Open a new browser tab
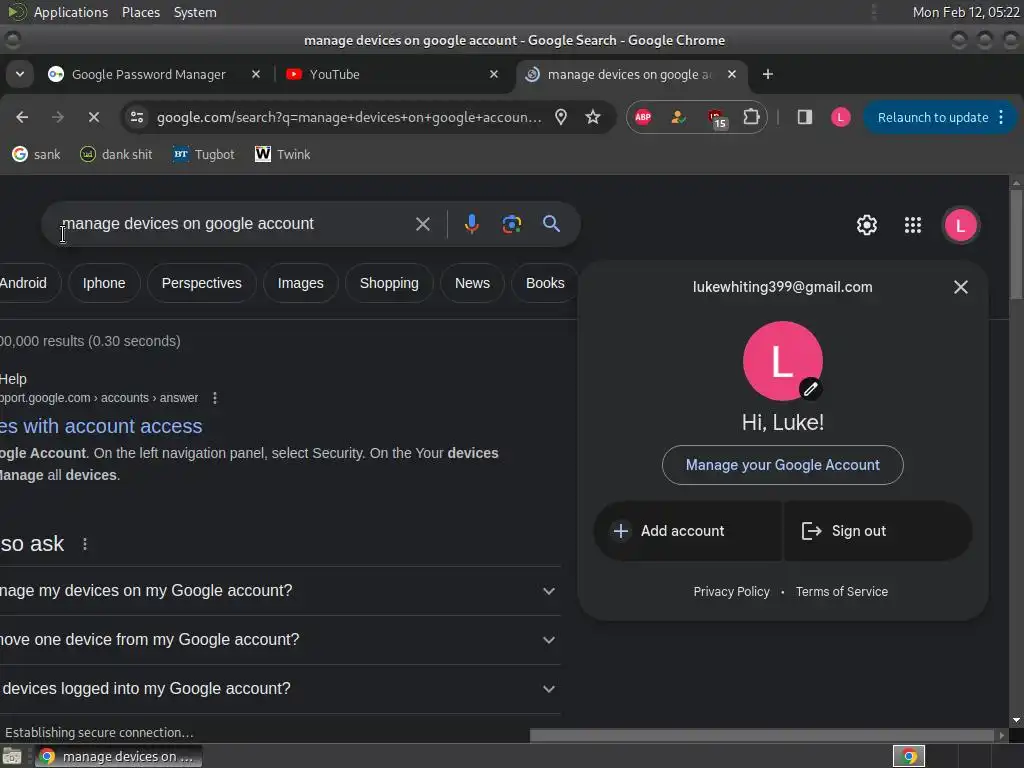1024x768 pixels. [x=767, y=74]
